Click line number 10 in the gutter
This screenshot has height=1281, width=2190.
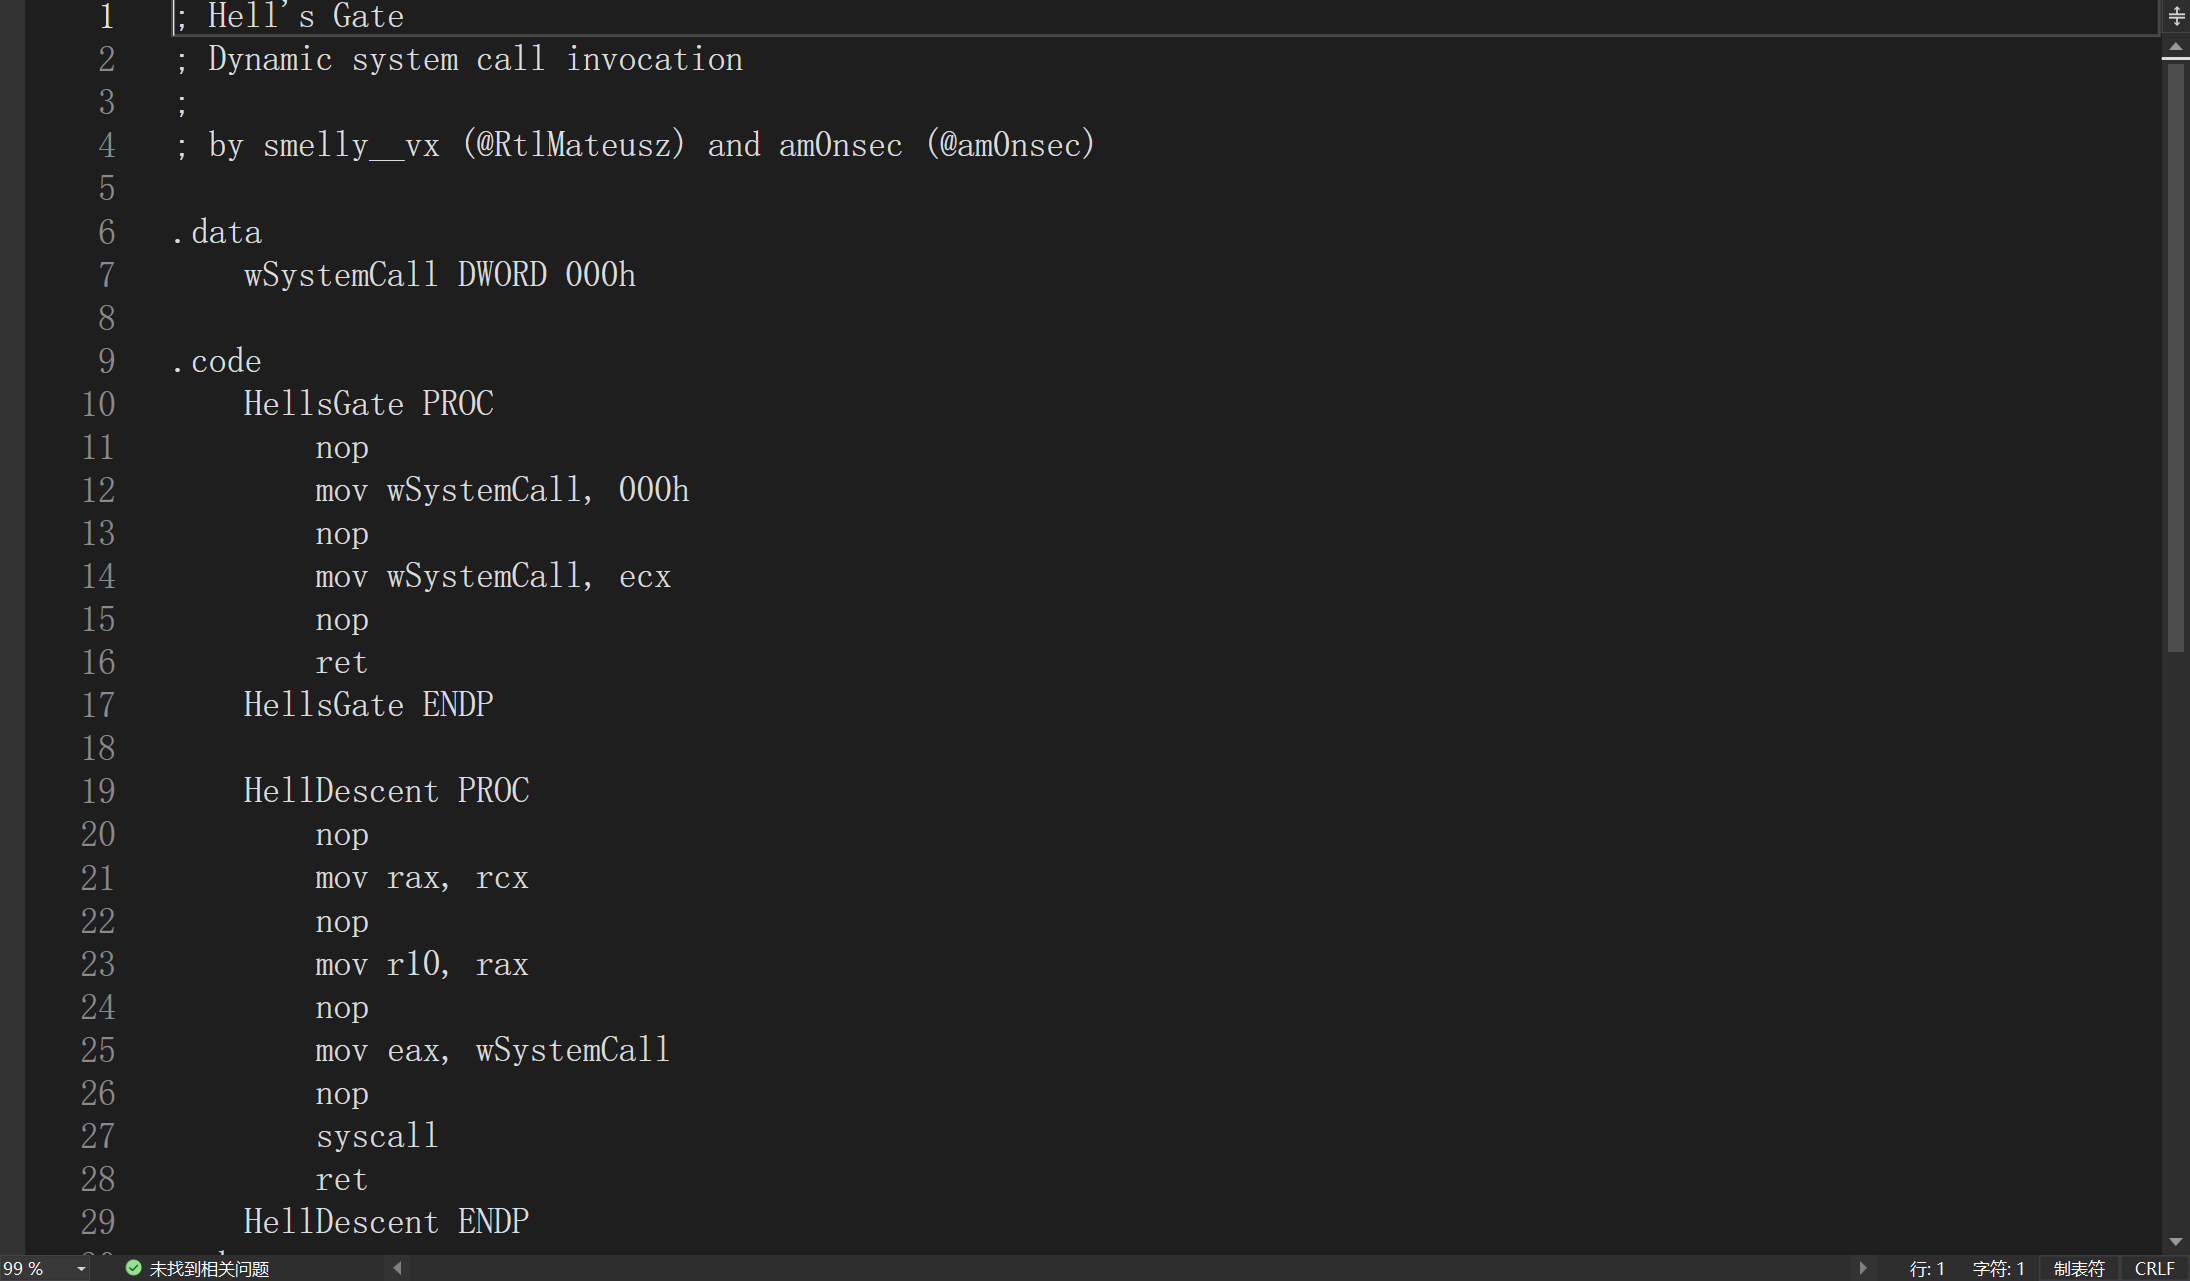pos(98,404)
